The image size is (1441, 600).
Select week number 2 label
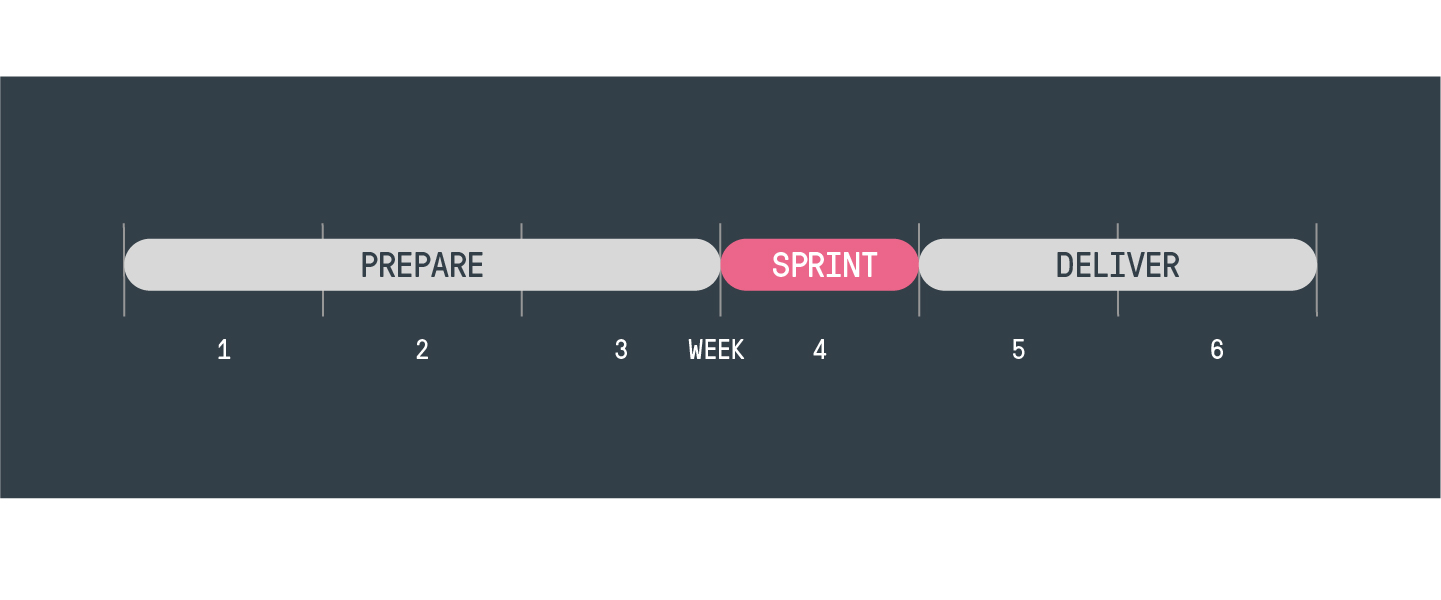pyautogui.click(x=423, y=350)
